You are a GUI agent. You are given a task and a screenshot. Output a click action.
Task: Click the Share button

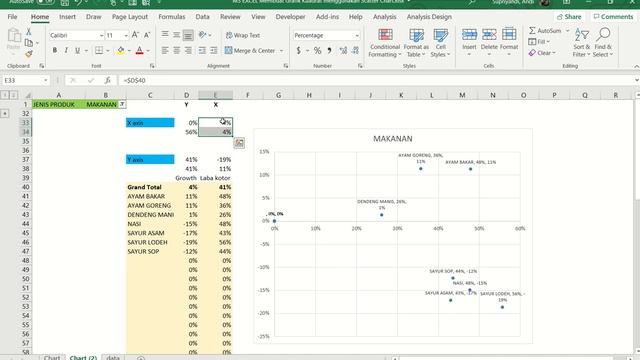click(x=569, y=17)
